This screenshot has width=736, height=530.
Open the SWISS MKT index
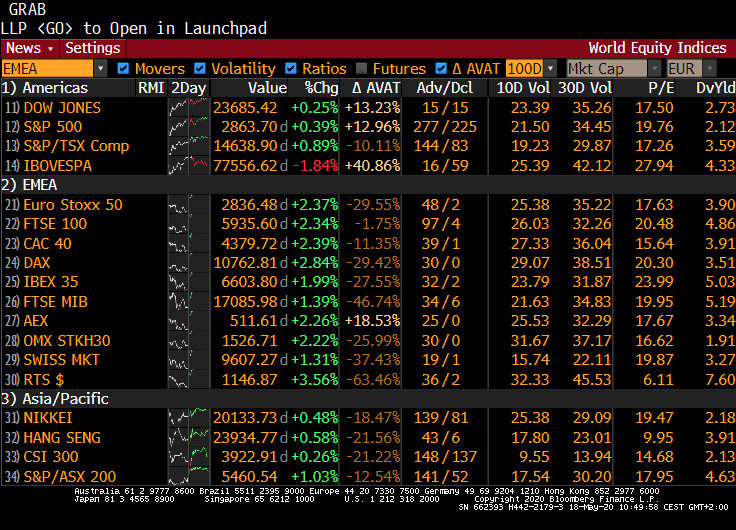click(61, 360)
